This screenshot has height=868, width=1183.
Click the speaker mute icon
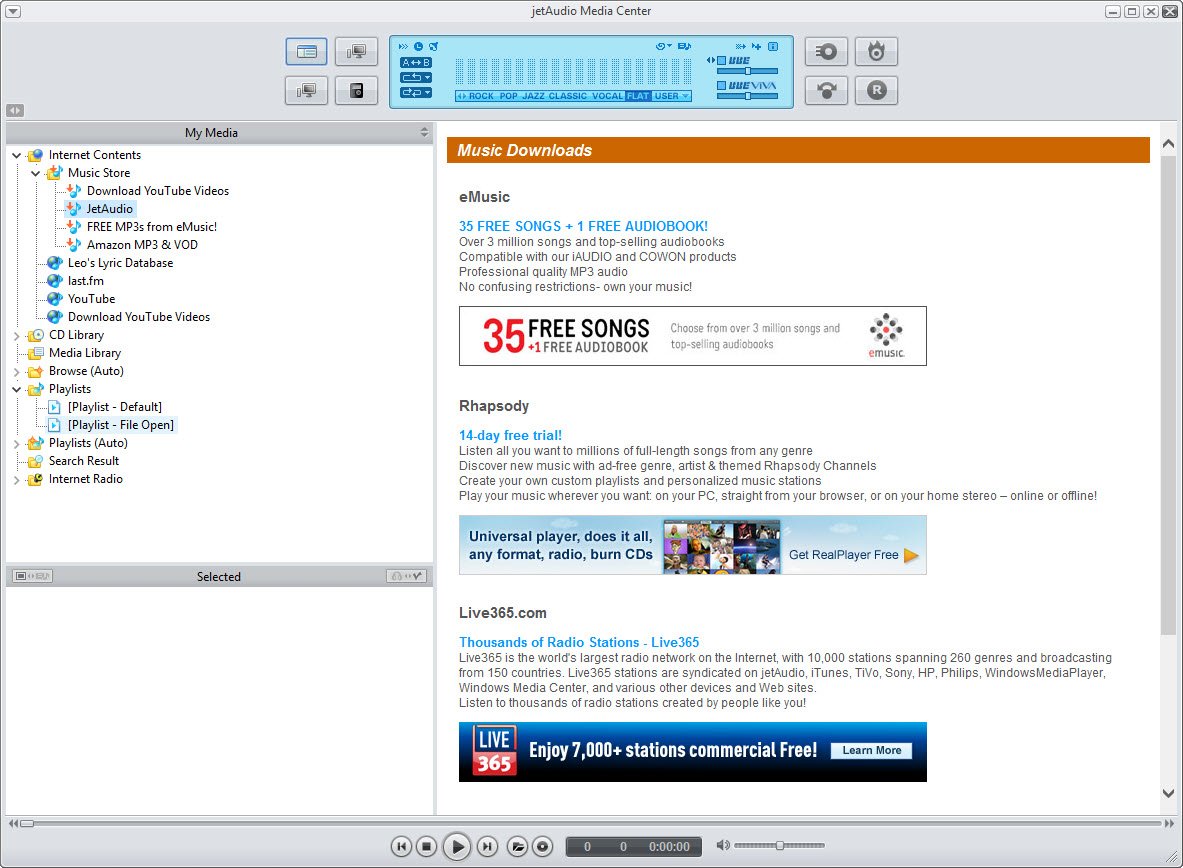pos(723,845)
